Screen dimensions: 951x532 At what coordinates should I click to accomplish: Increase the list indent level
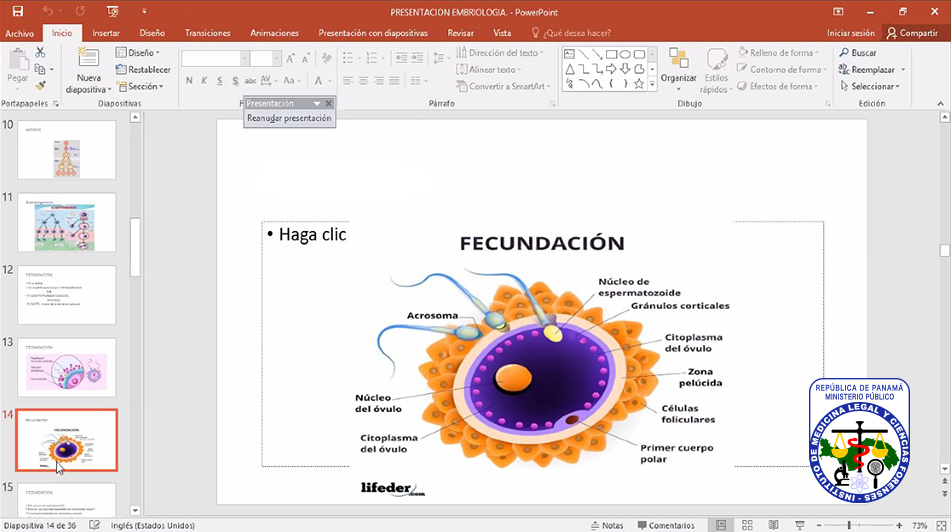(417, 58)
